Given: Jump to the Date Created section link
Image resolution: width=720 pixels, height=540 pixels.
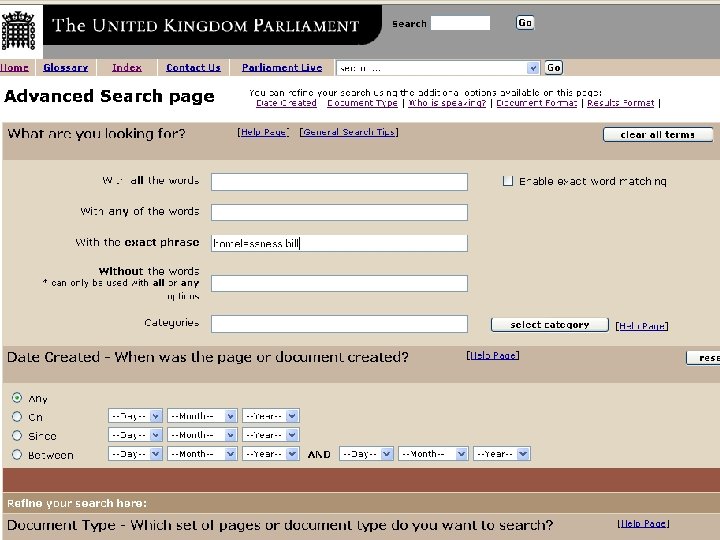Looking at the screenshot, I should point(287,103).
